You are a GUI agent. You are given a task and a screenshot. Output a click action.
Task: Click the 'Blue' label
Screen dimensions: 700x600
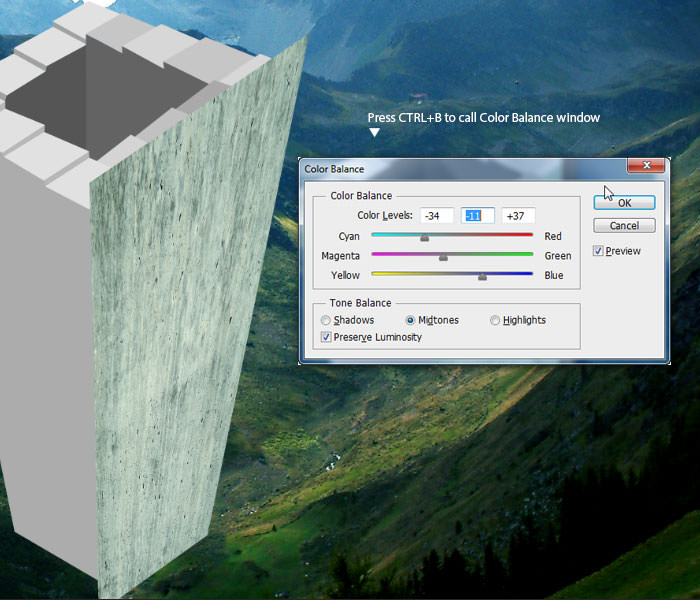(554, 275)
